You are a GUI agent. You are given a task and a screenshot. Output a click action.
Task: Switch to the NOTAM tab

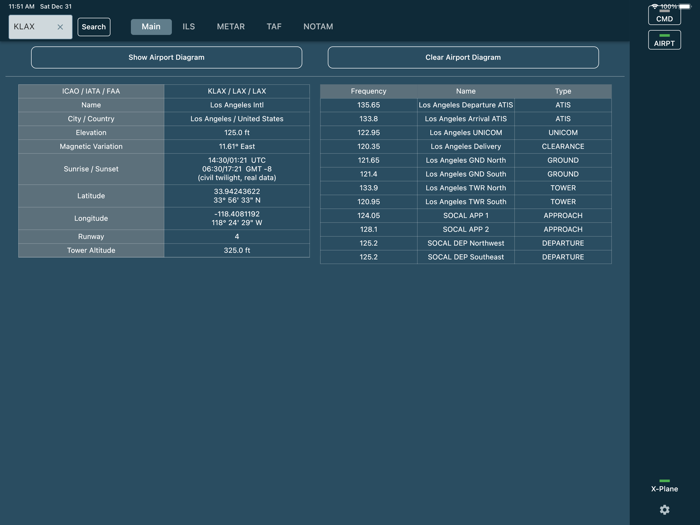[318, 27]
